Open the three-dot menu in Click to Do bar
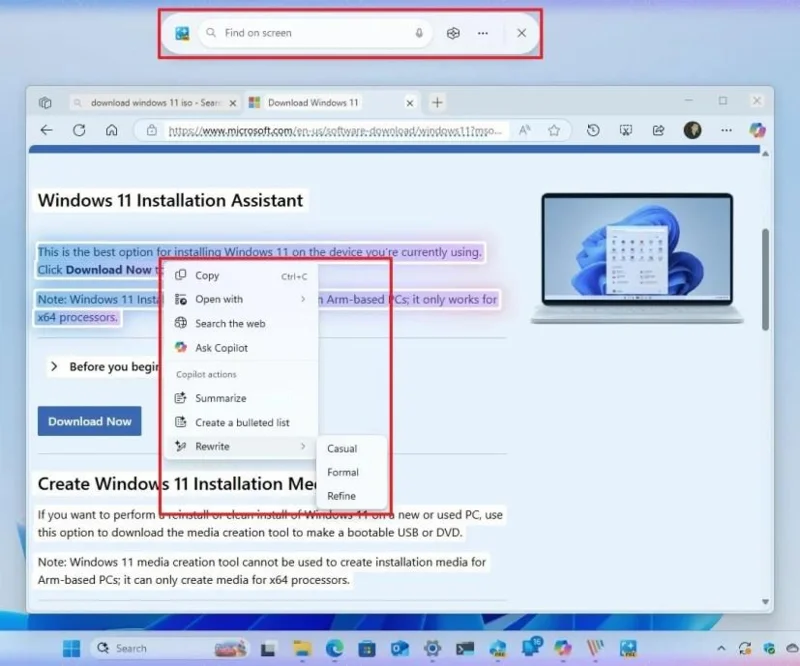The width and height of the screenshot is (800, 666). click(483, 33)
